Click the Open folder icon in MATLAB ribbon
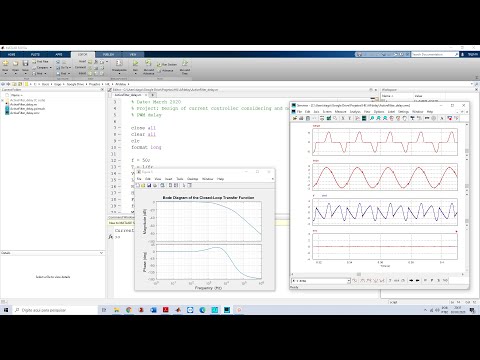480x360 pixels. (x=15, y=63)
